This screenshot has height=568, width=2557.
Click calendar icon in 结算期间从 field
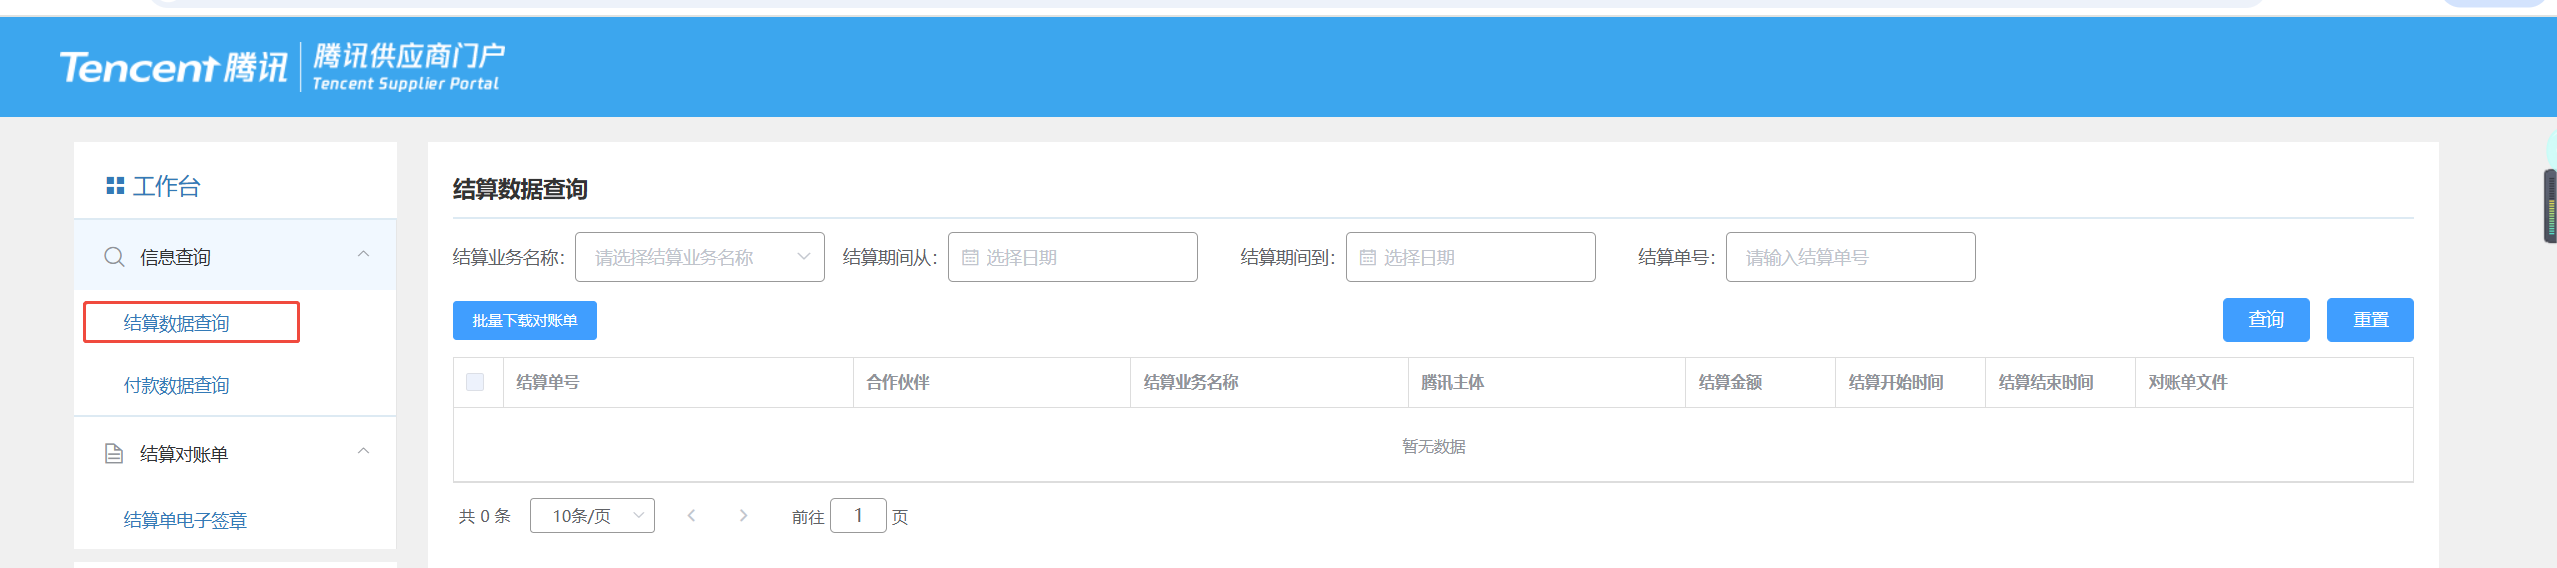pos(970,258)
